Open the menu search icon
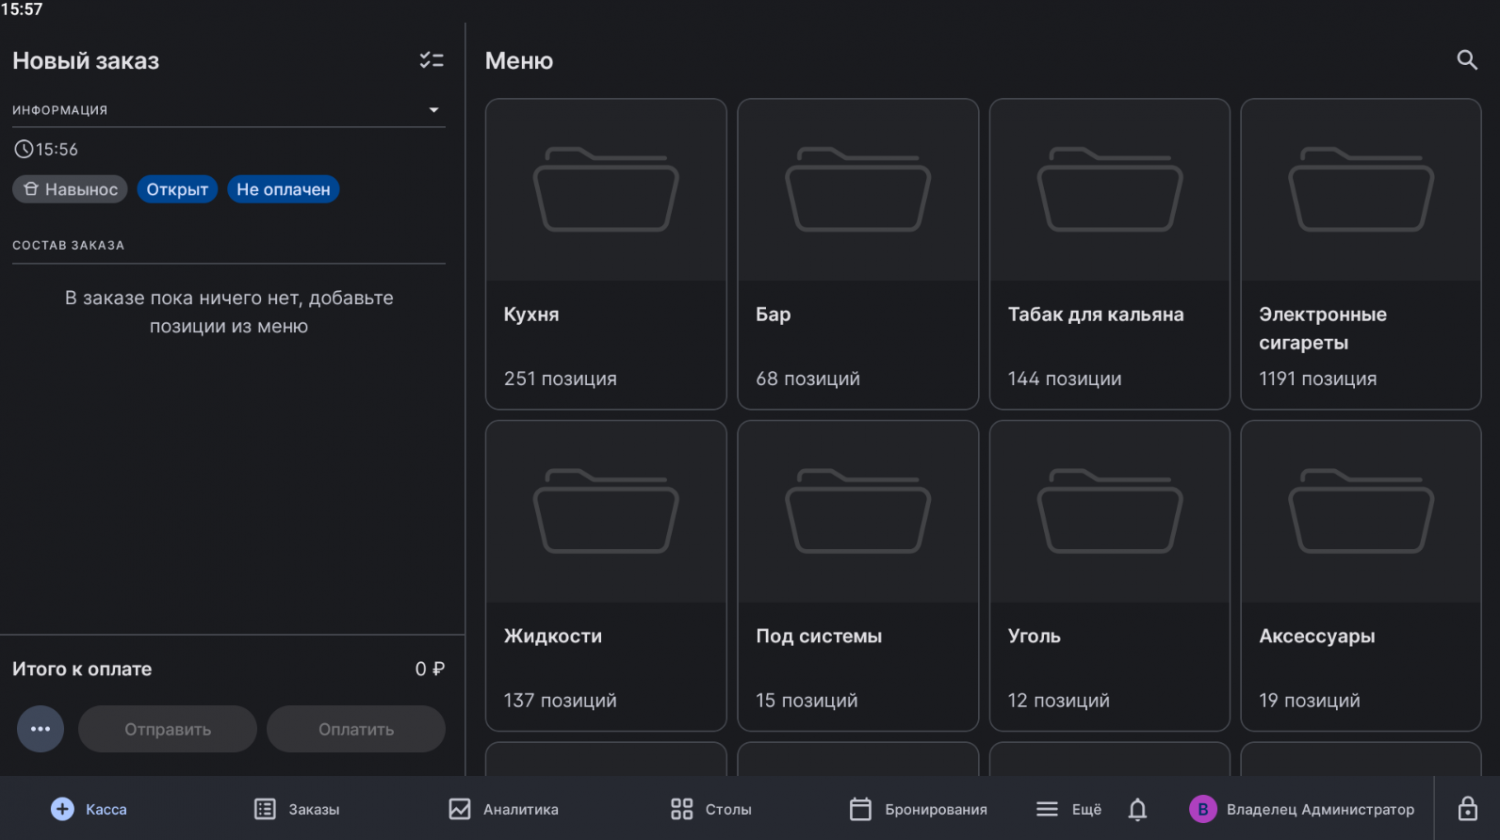This screenshot has height=840, width=1500. pyautogui.click(x=1466, y=60)
